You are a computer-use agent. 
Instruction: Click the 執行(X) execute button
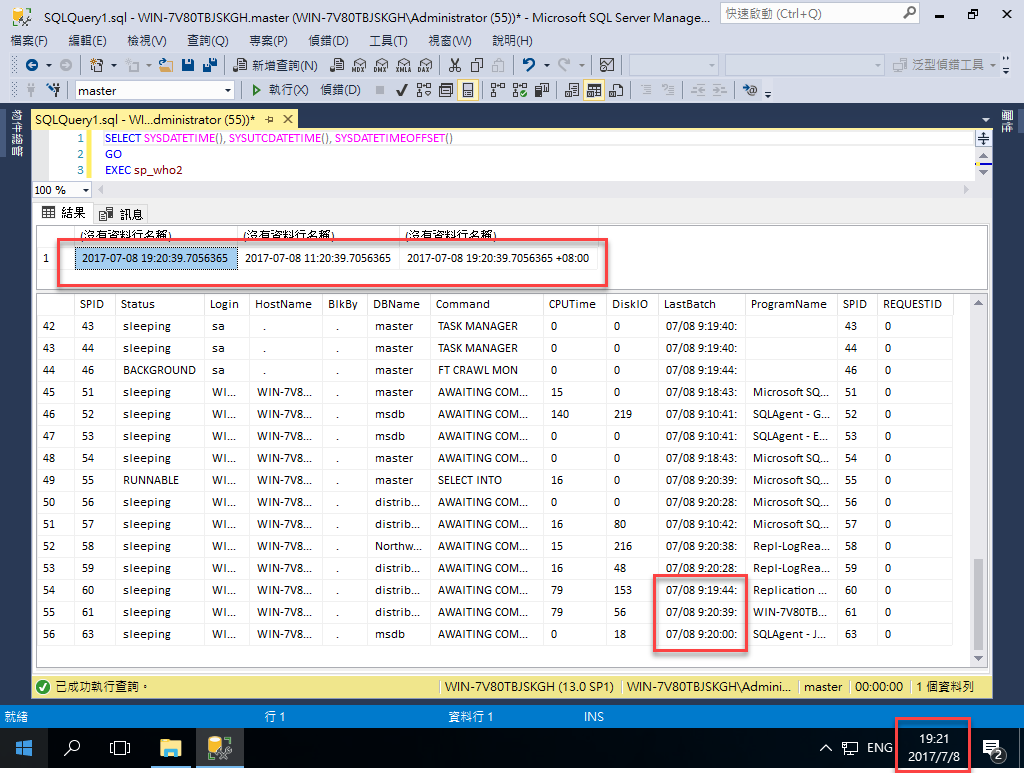[x=280, y=89]
